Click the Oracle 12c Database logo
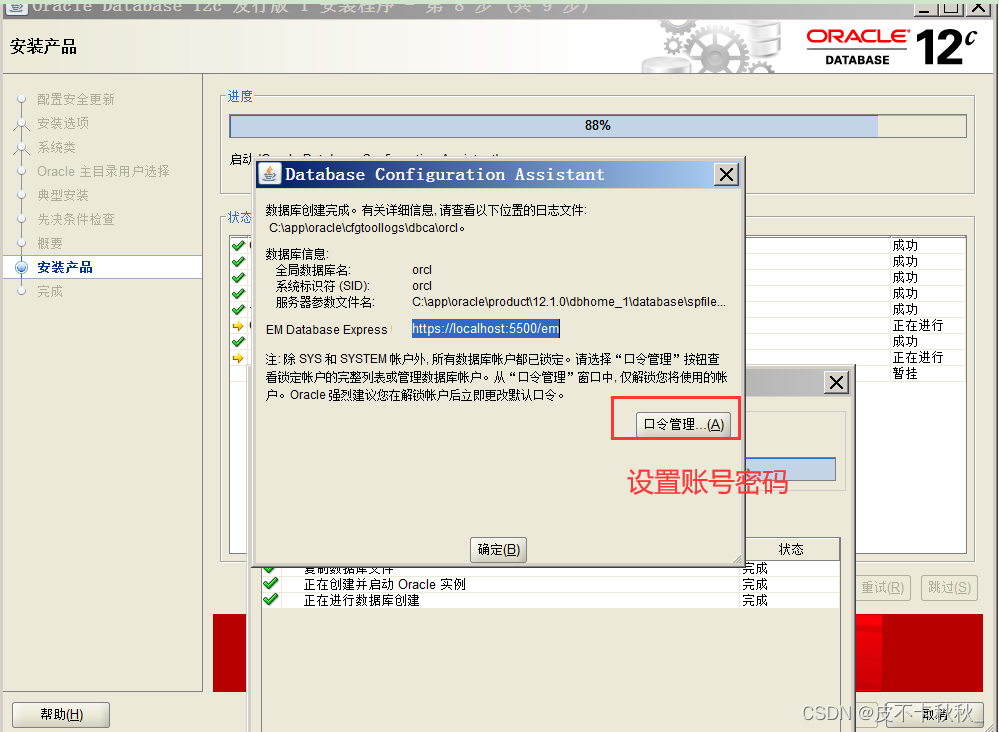 point(891,47)
